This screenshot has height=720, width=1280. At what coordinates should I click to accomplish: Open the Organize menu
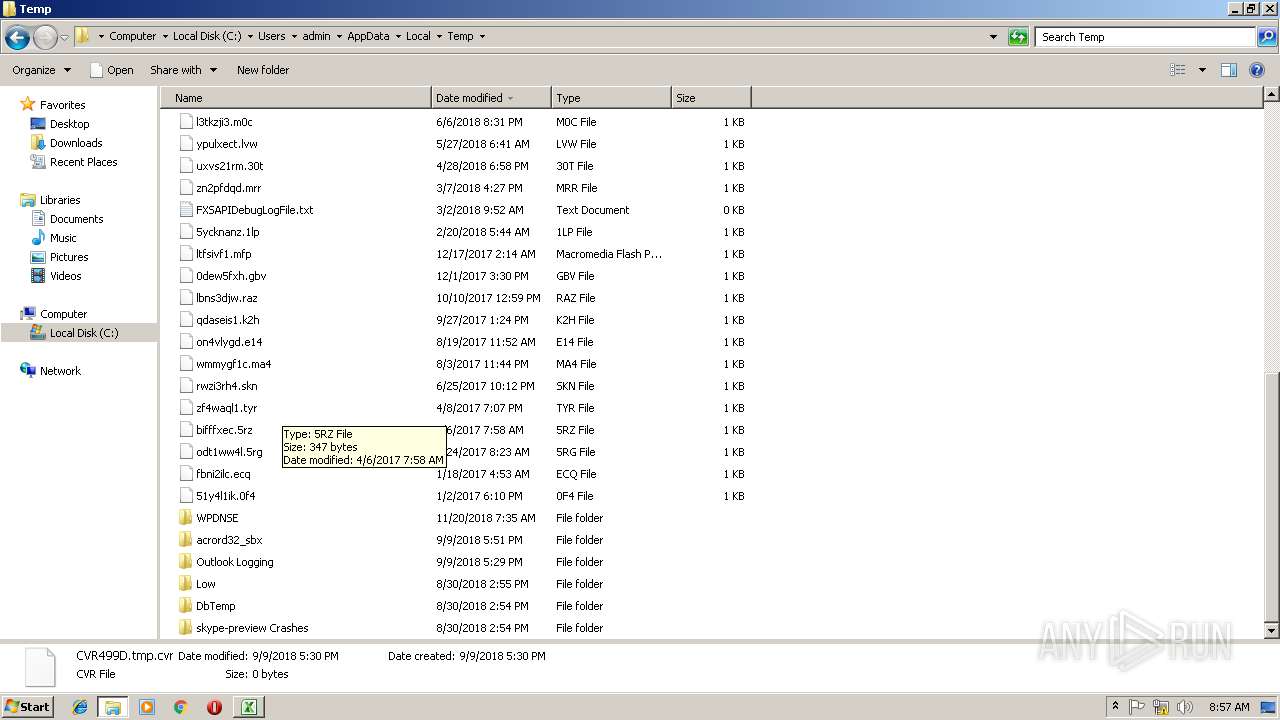pyautogui.click(x=41, y=70)
